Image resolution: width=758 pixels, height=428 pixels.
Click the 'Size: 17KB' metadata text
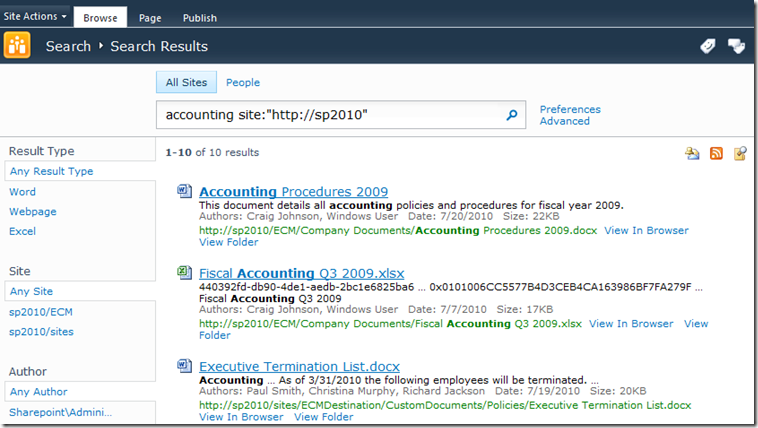[525, 310]
